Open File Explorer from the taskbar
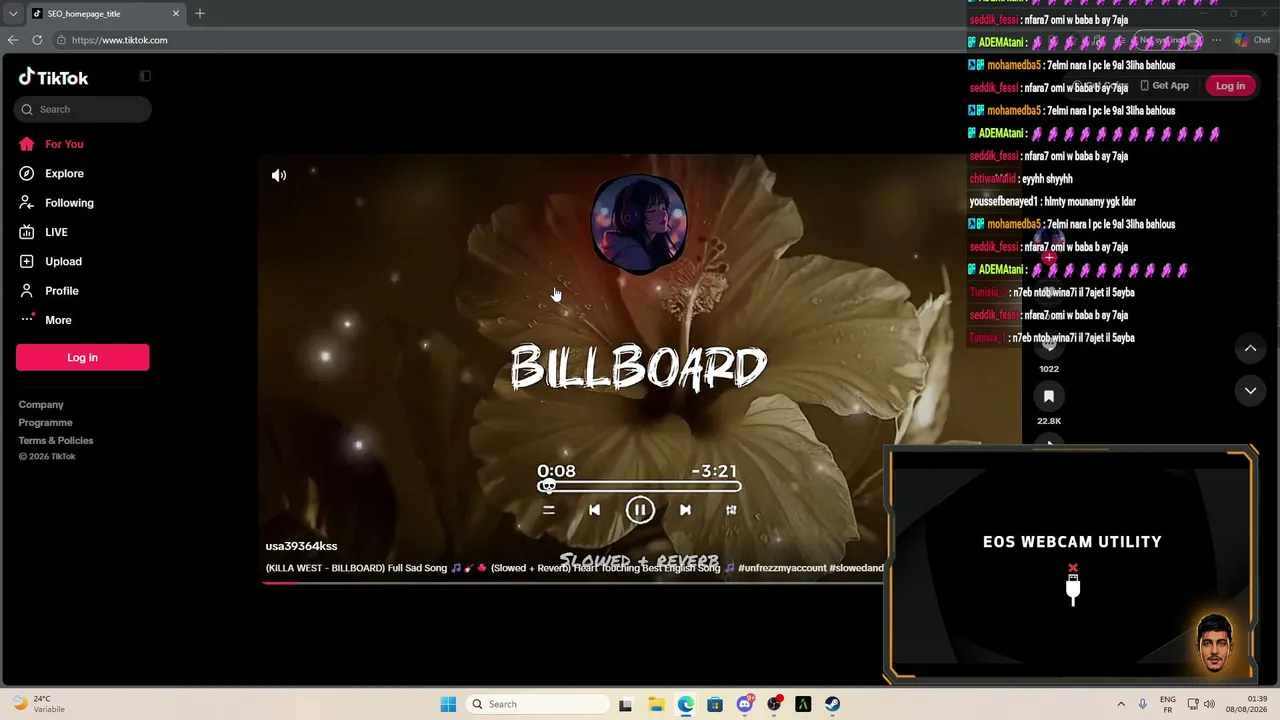The width and height of the screenshot is (1280, 720). coord(656,704)
